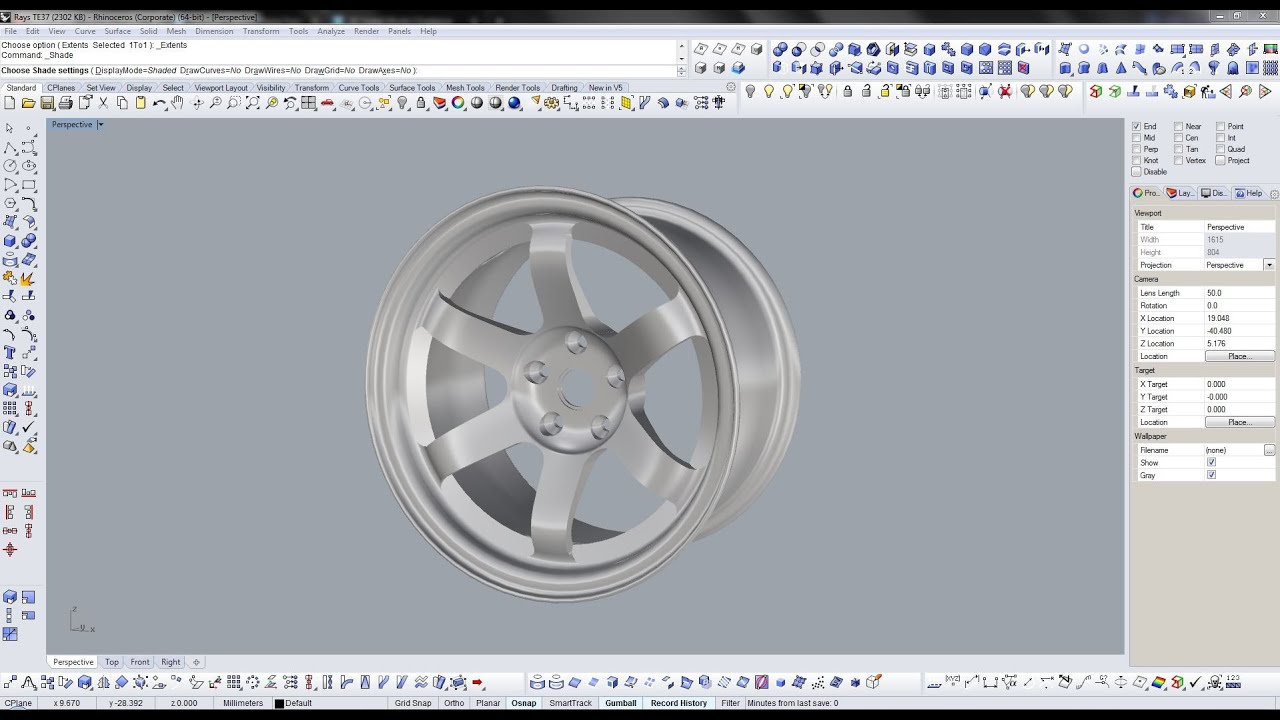1280x720 pixels.
Task: Select the Polyline tool in left sidebar
Action: coord(10,147)
